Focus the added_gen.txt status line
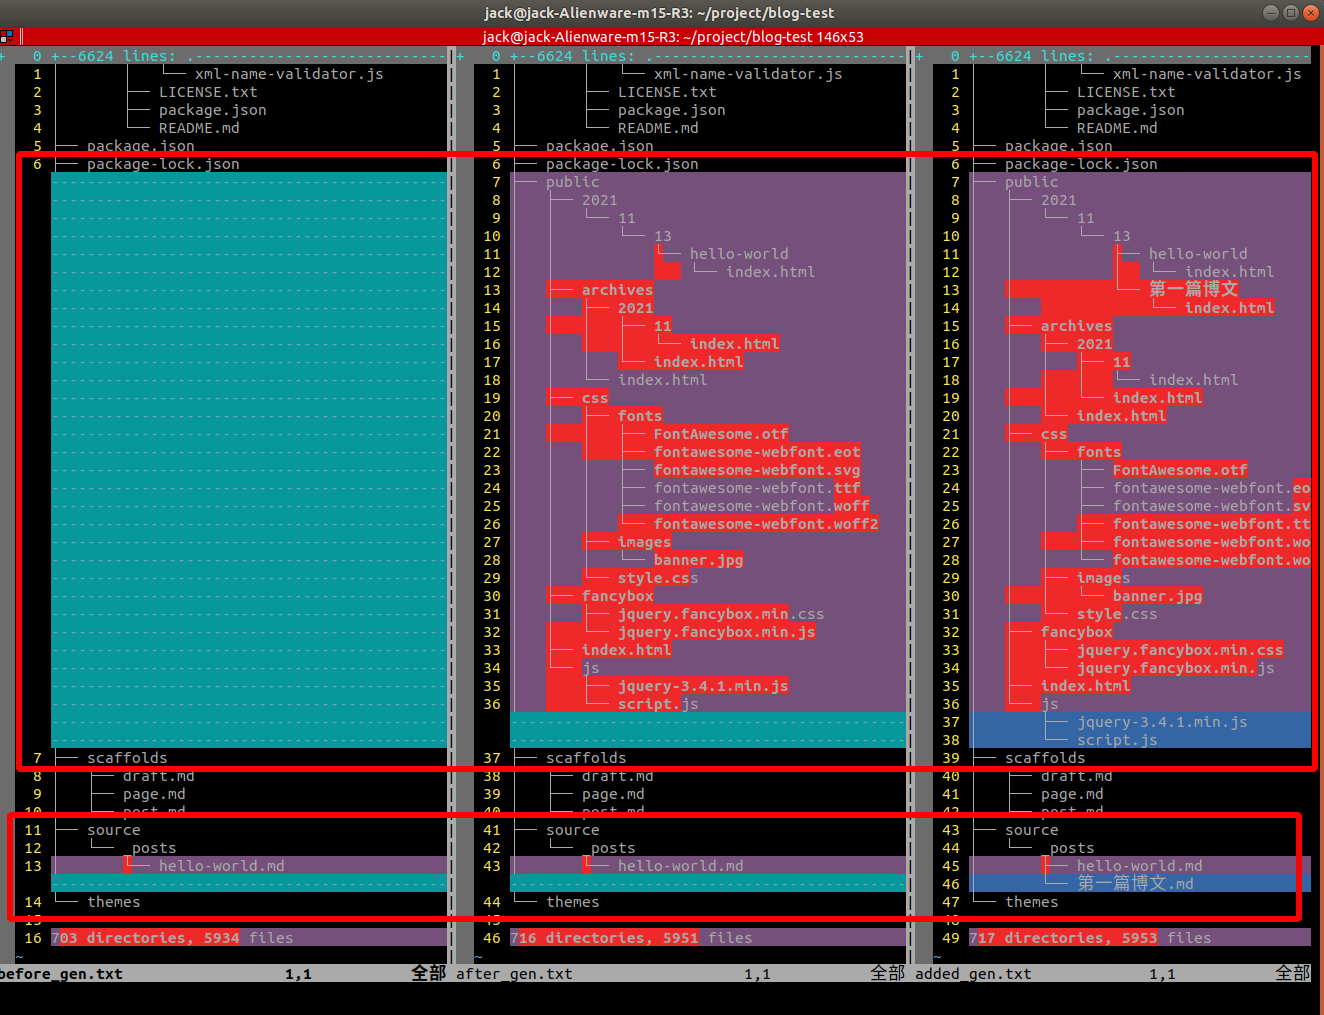Viewport: 1324px width, 1015px height. pyautogui.click(x=1114, y=974)
